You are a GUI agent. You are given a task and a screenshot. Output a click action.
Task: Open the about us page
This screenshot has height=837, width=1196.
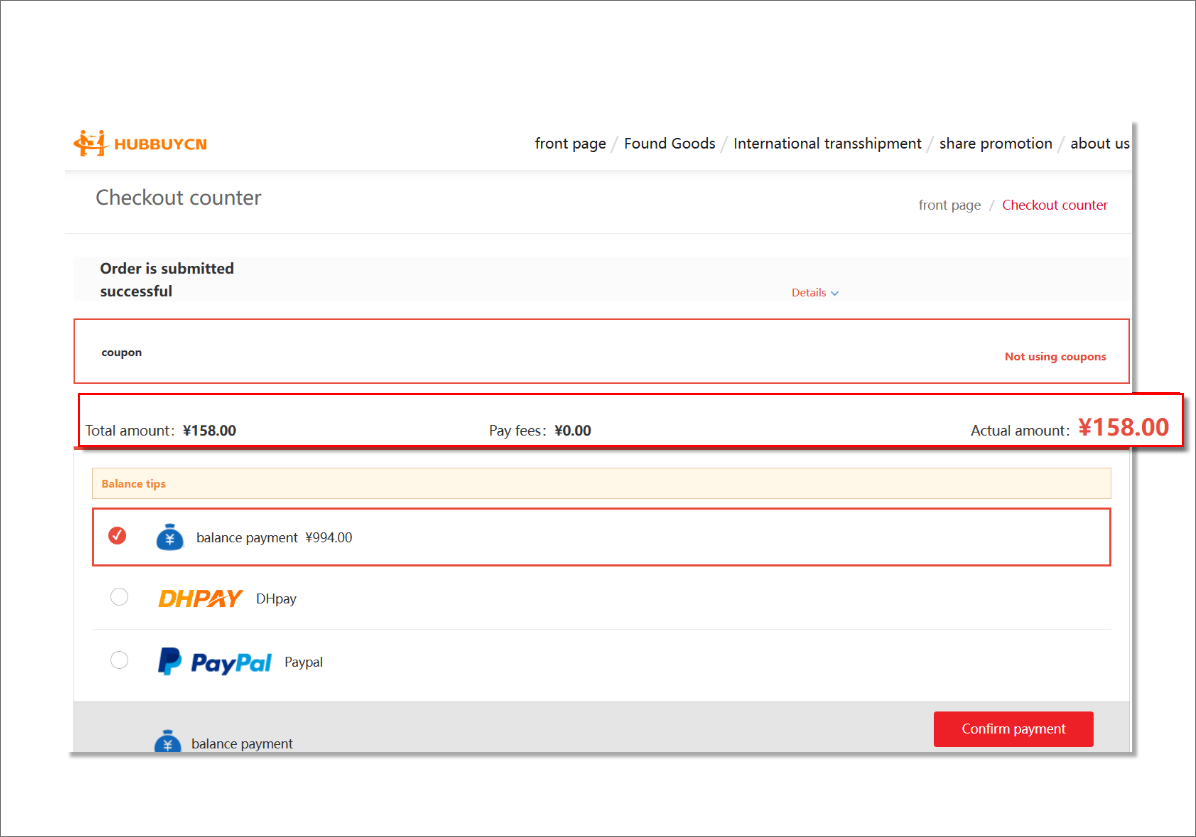[x=1099, y=144]
